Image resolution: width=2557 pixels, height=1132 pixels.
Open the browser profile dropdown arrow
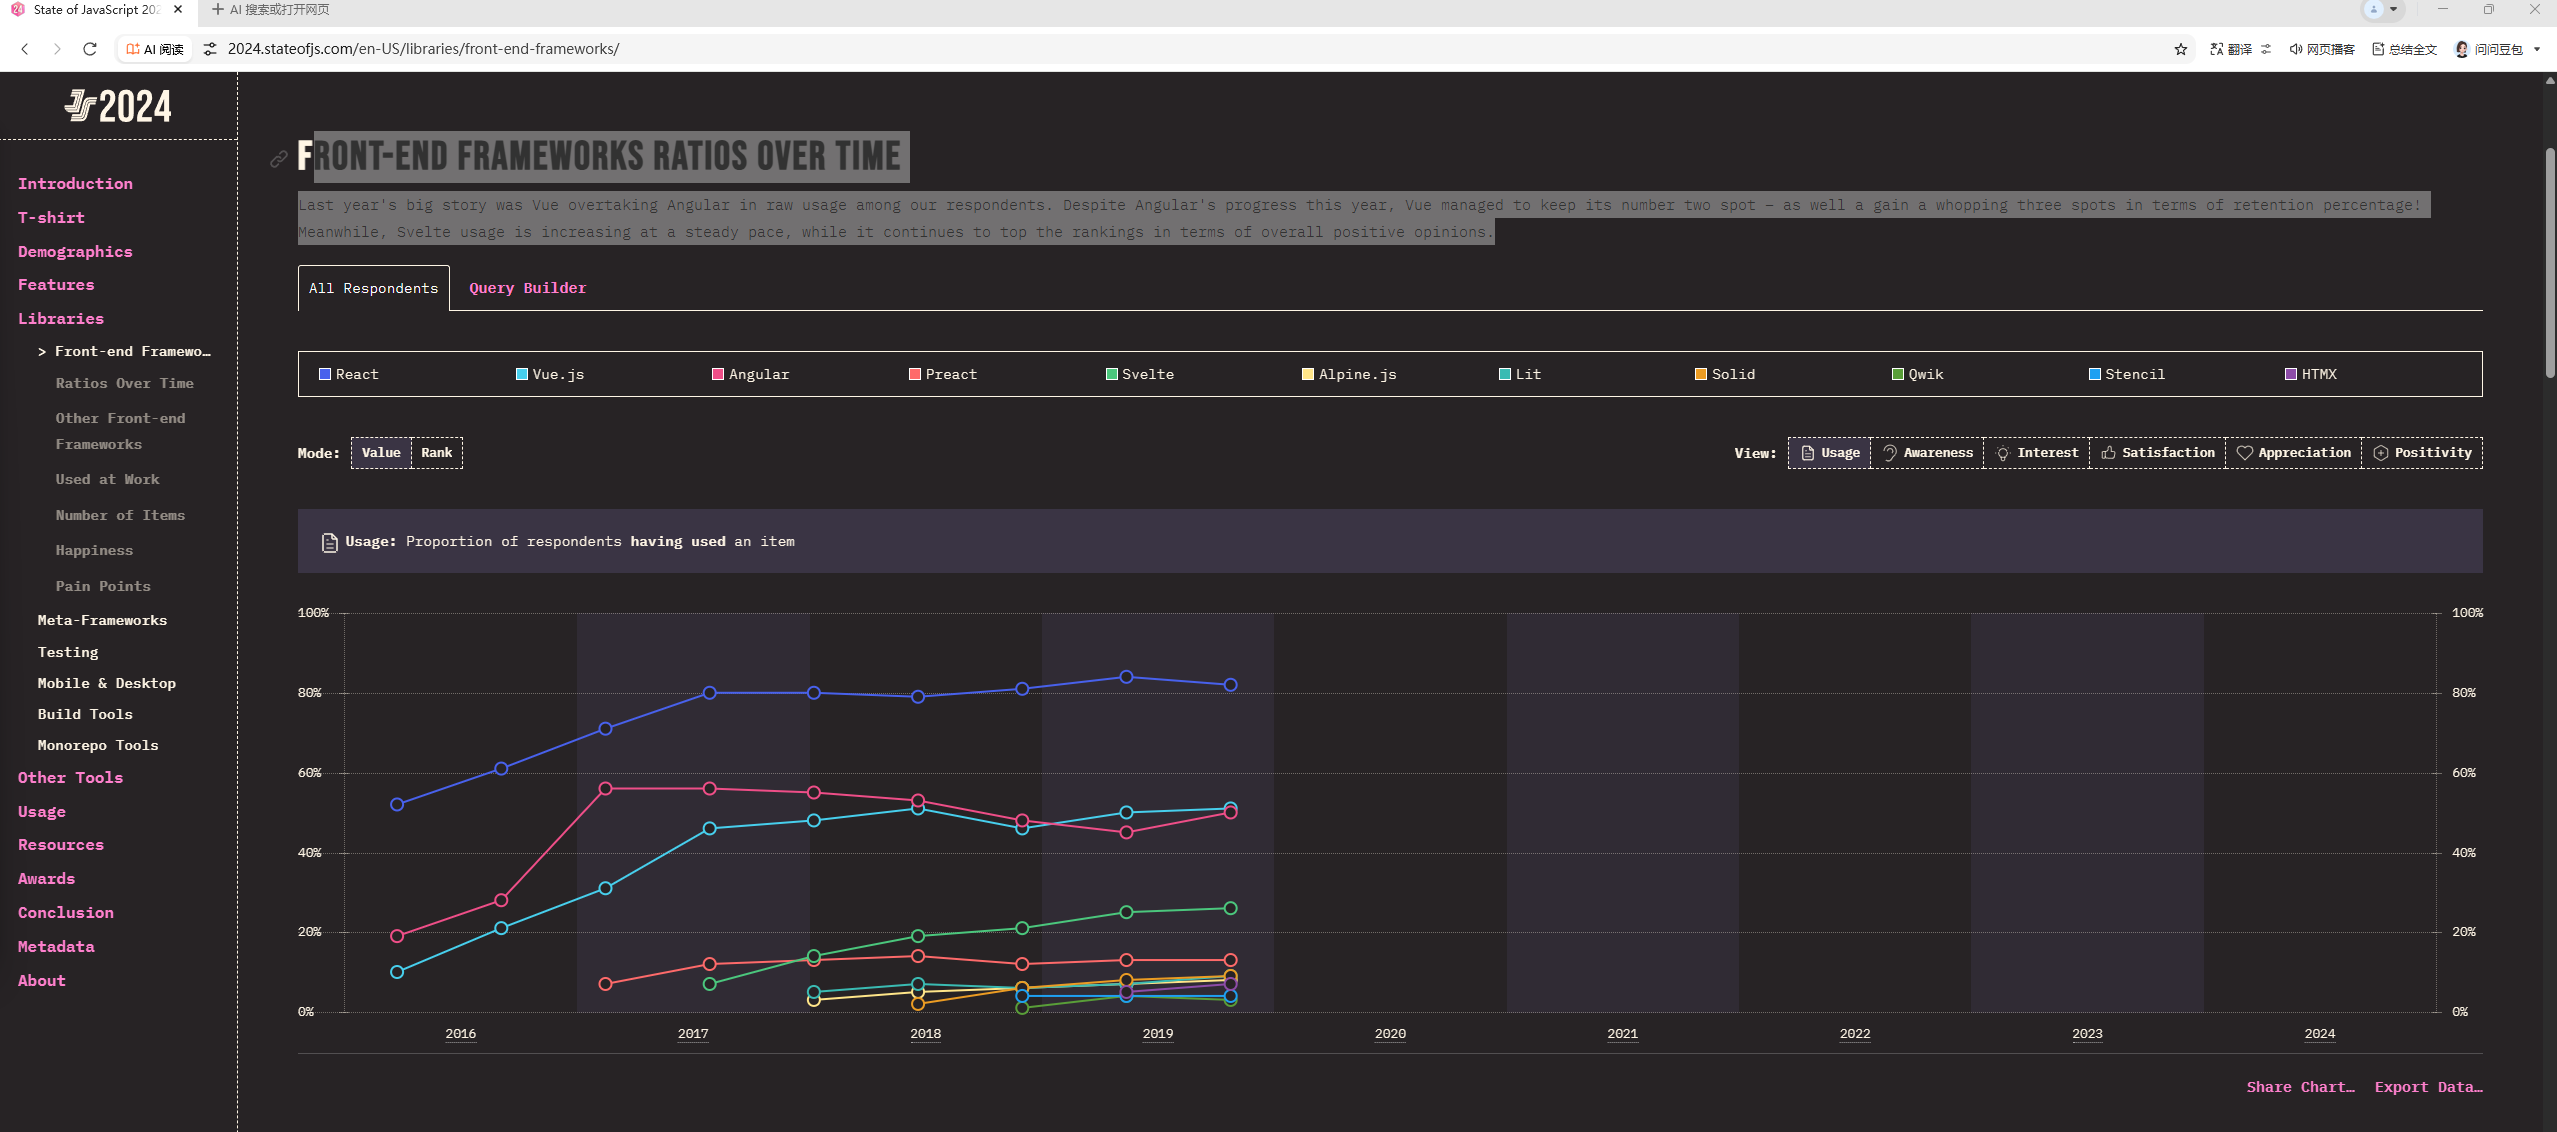point(2393,9)
